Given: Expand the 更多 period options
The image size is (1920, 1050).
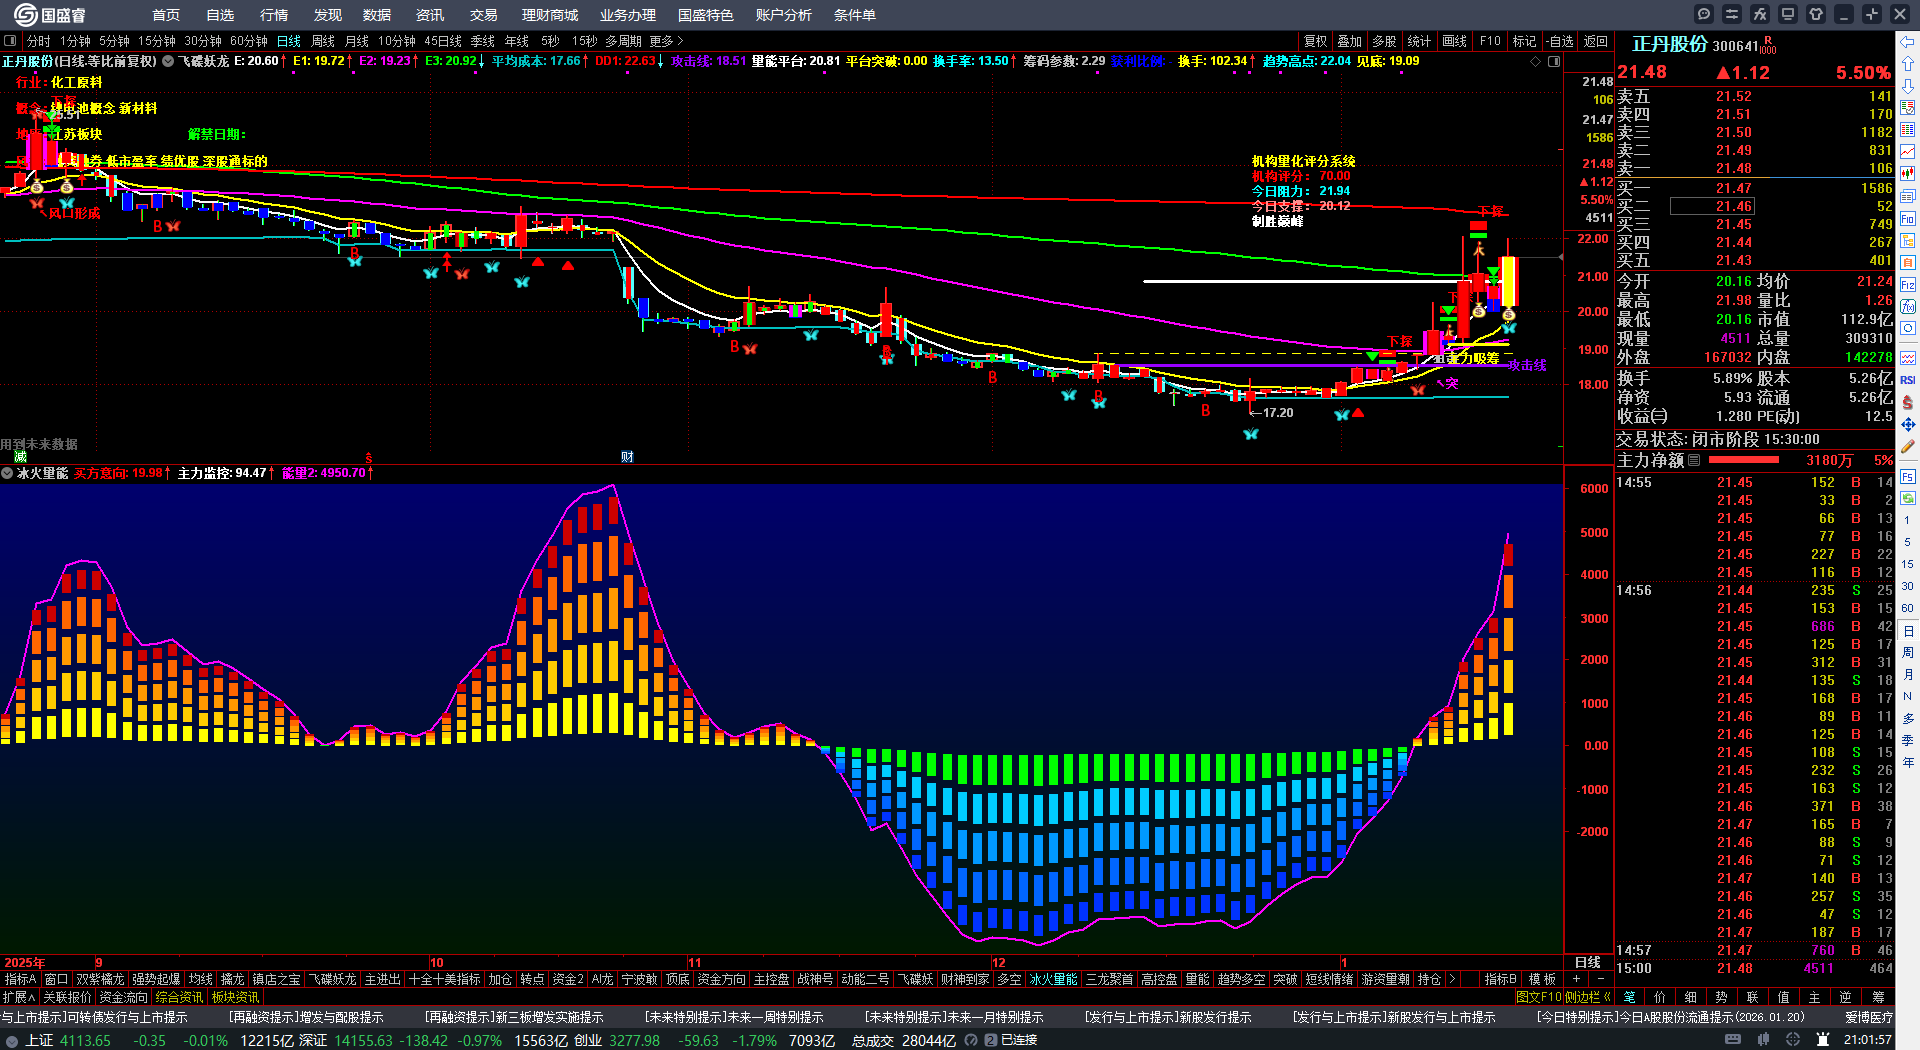Looking at the screenshot, I should point(666,41).
